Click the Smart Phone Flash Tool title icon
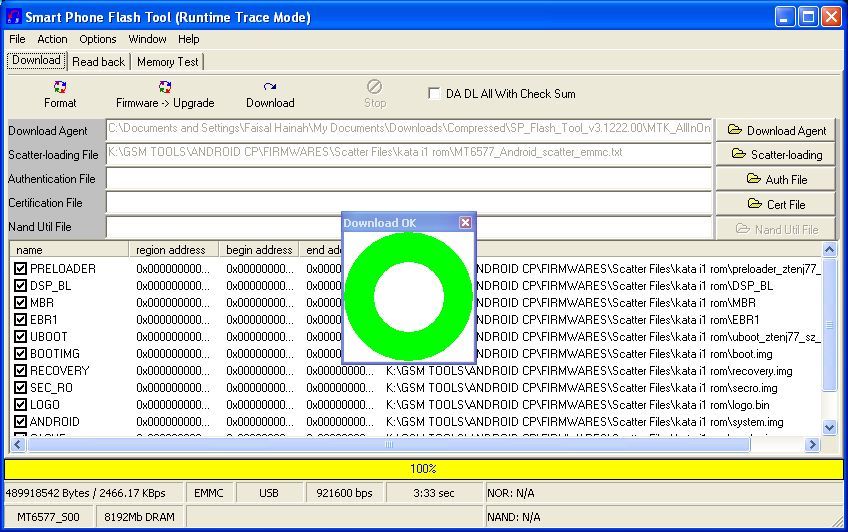The image size is (848, 532). (14, 17)
